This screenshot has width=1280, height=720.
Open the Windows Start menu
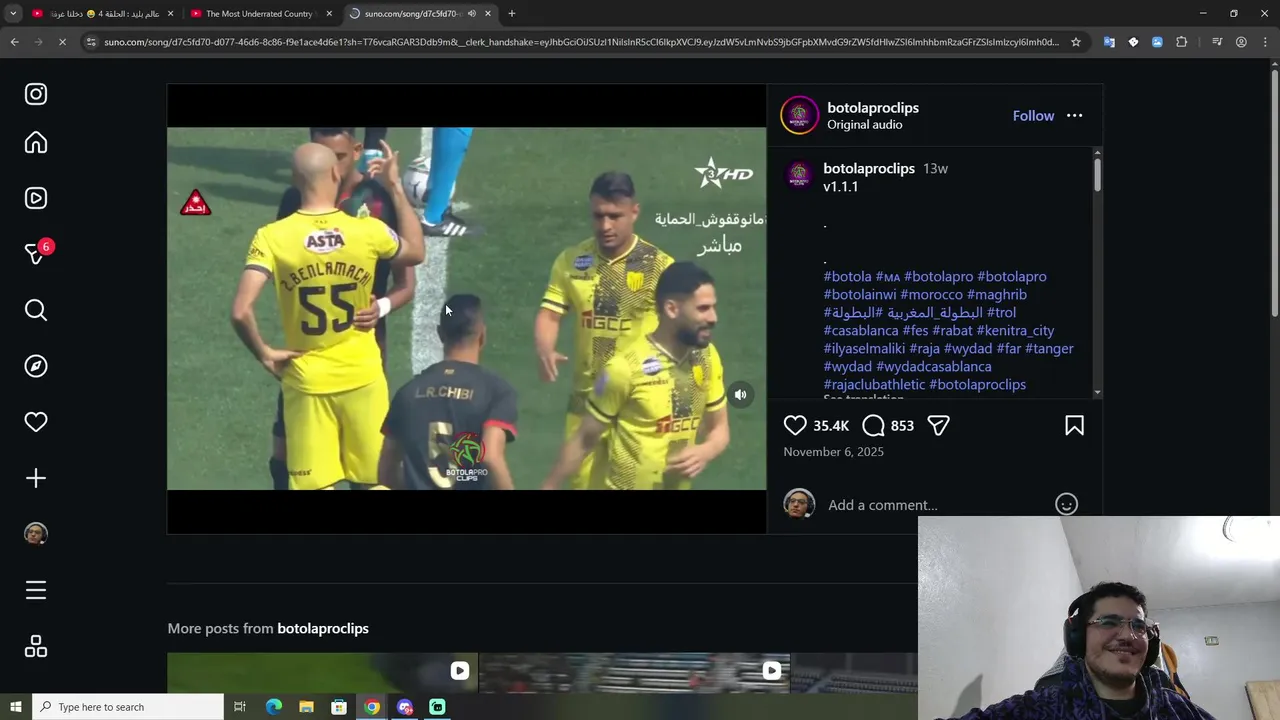point(15,707)
